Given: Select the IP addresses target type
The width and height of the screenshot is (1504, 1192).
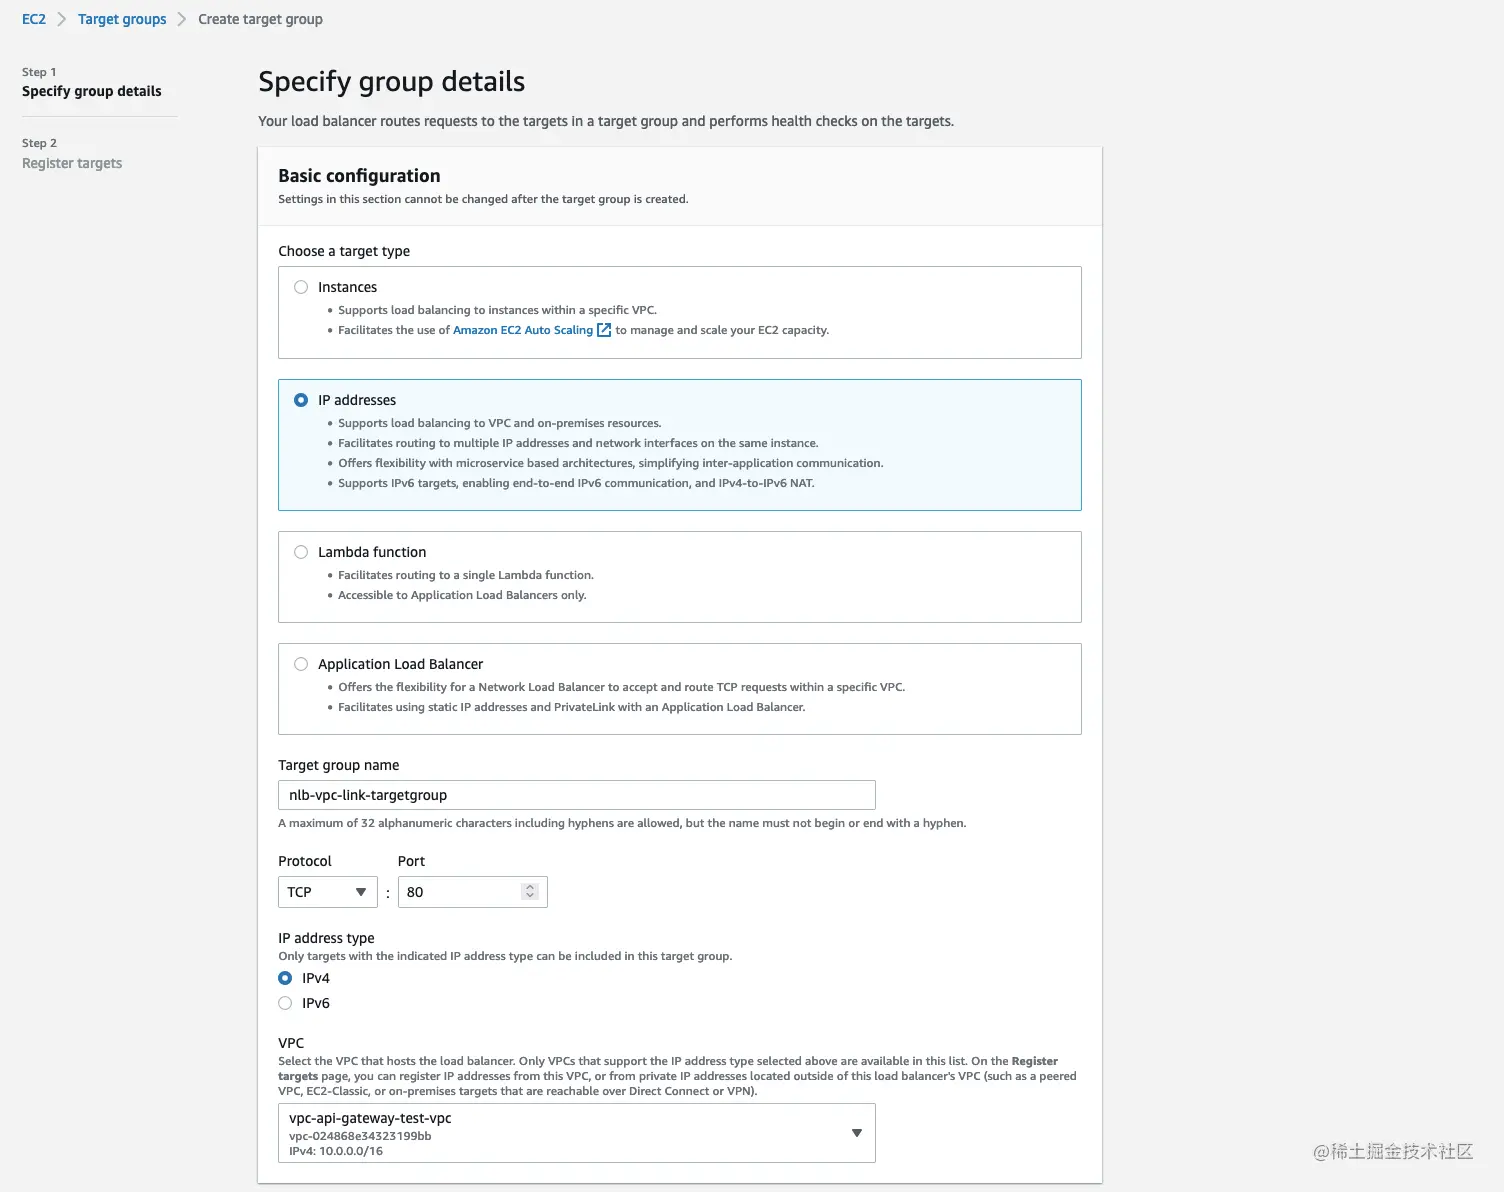Looking at the screenshot, I should click(x=301, y=400).
